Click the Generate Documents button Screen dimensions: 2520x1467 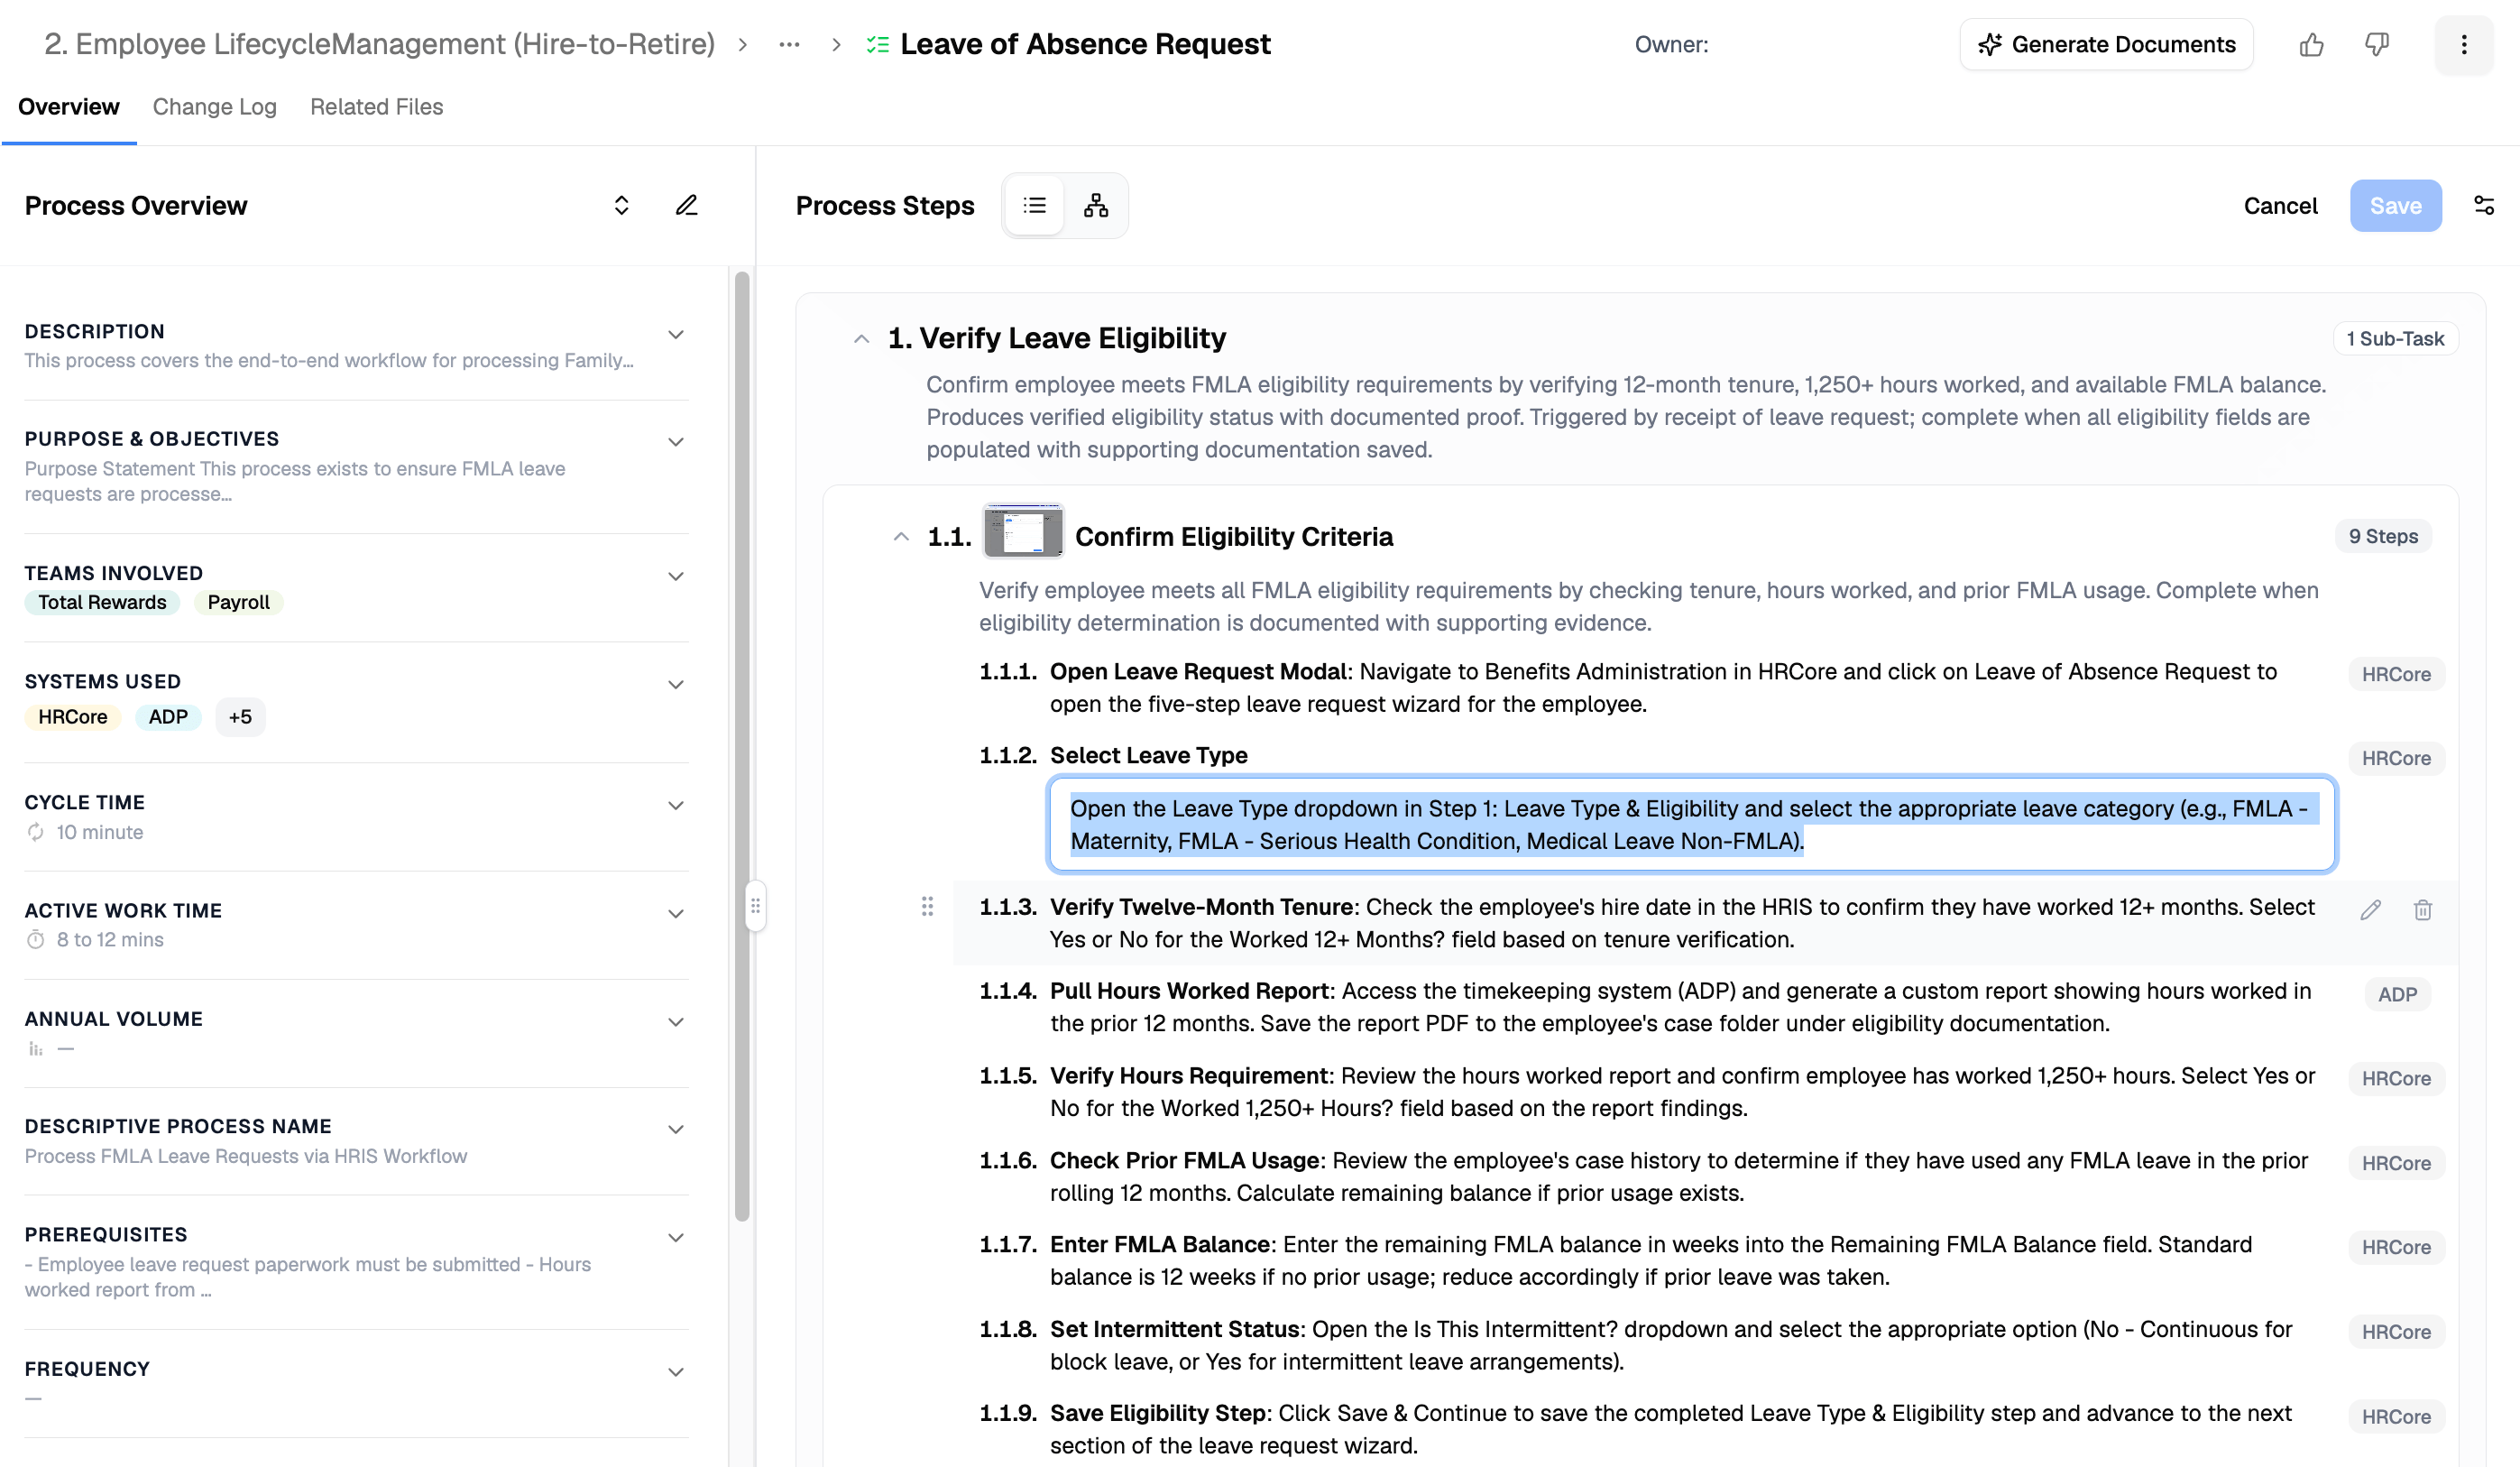(x=2106, y=44)
